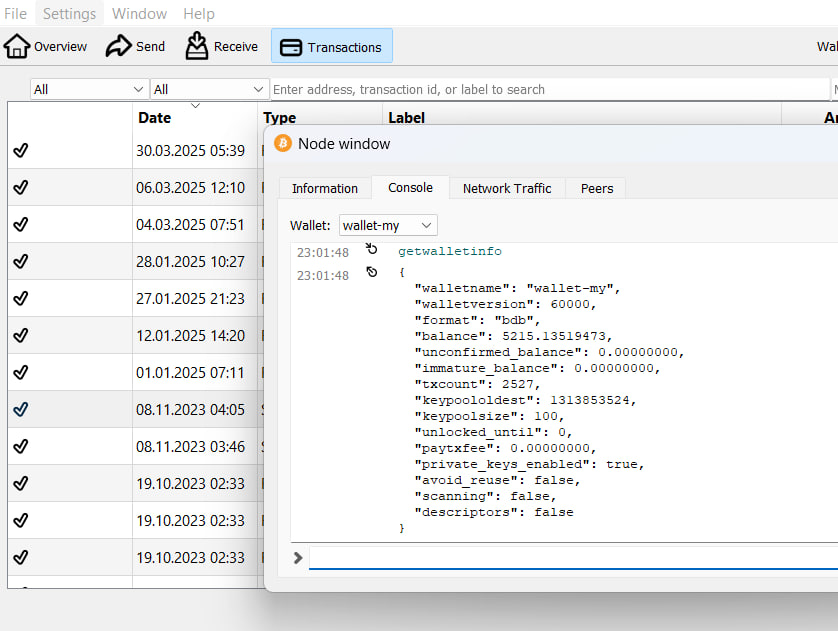Click confirmed checkmark for 27.01.2025 21:23

(x=21, y=298)
